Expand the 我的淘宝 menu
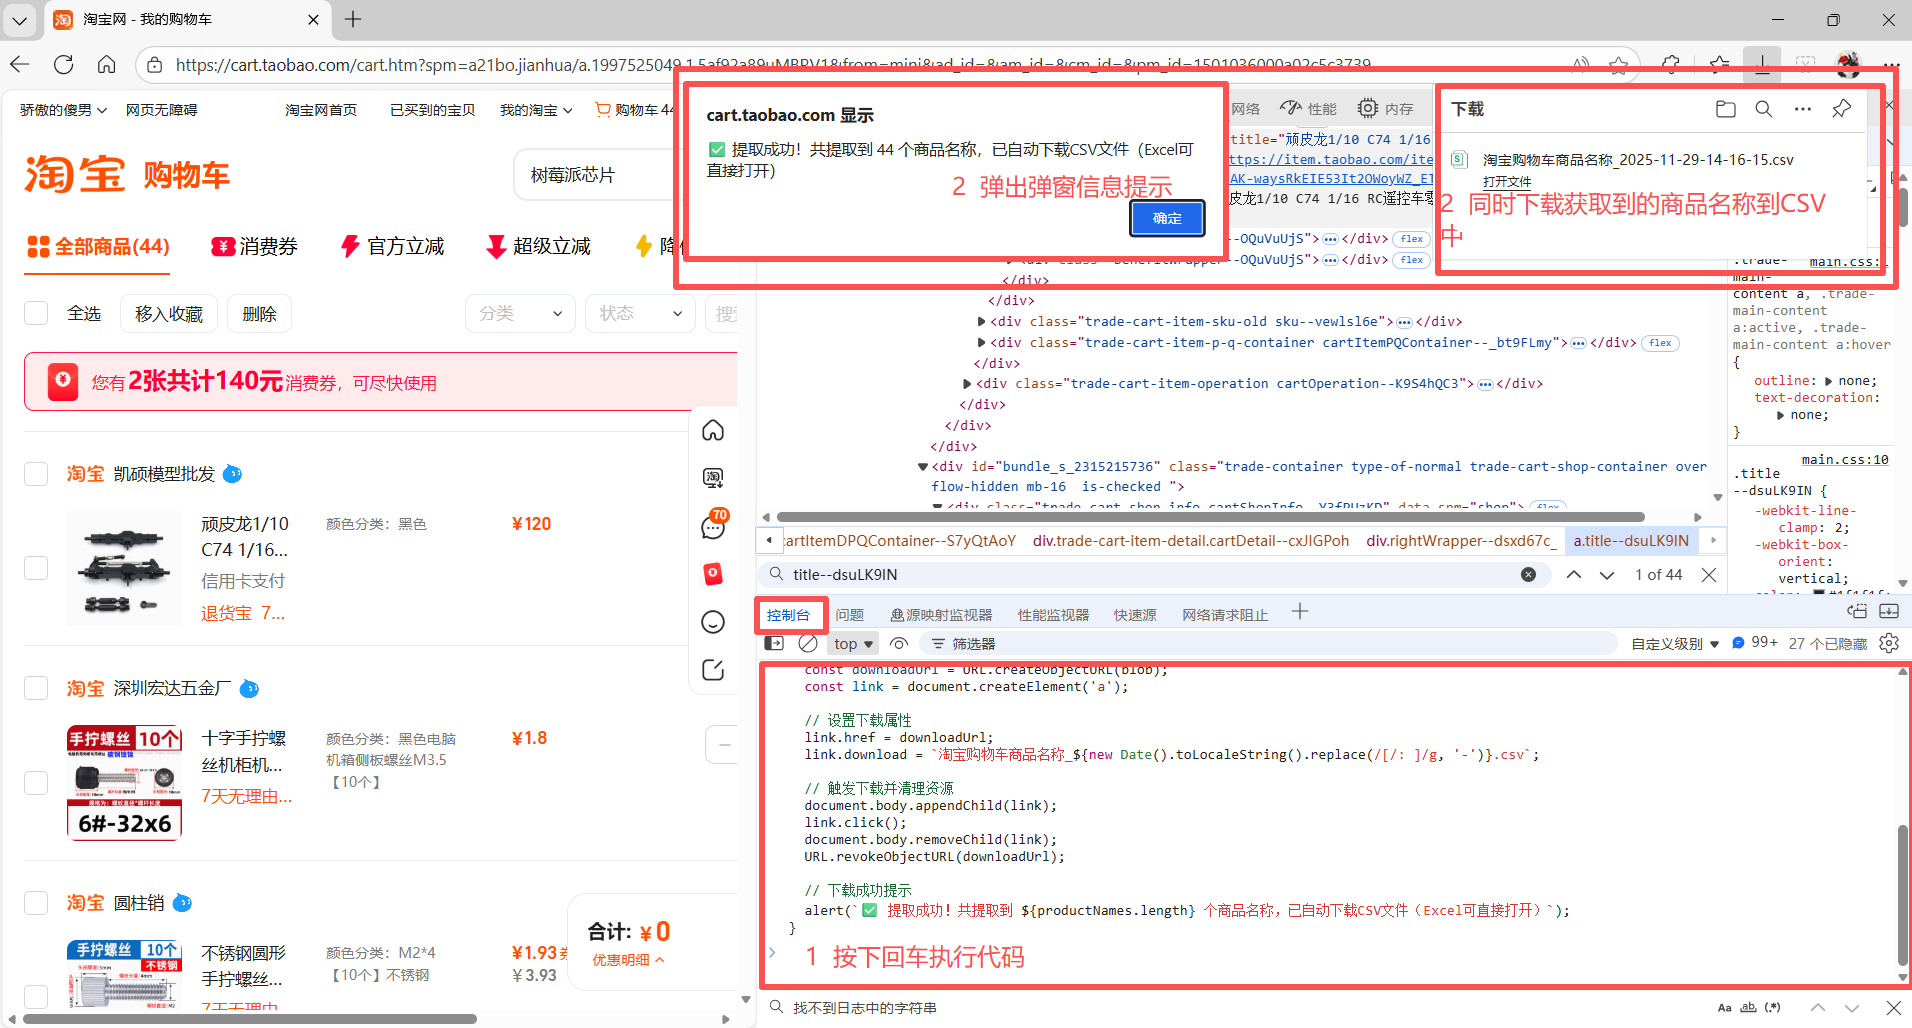The width and height of the screenshot is (1912, 1028). click(x=536, y=110)
